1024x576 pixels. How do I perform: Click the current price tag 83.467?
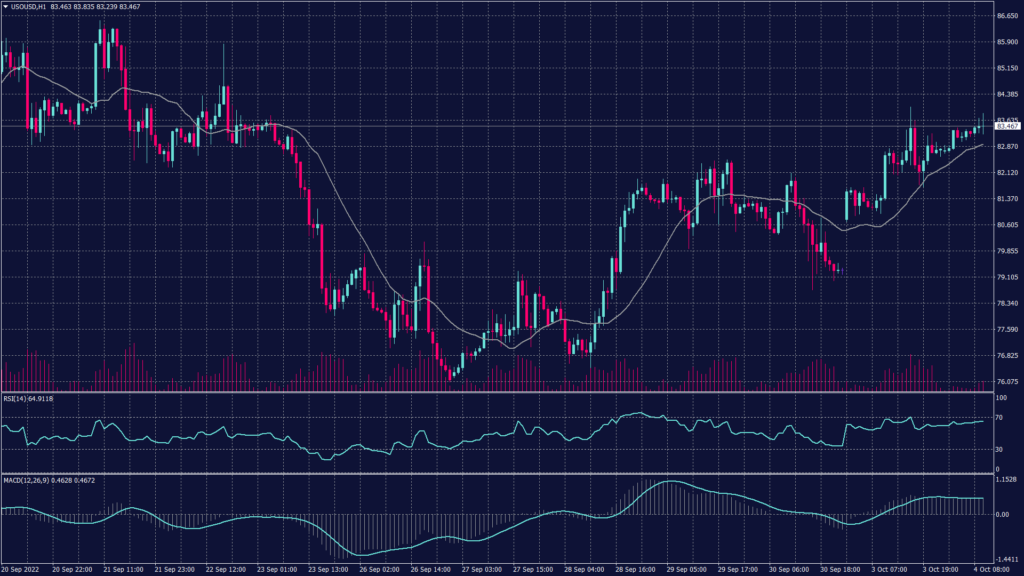click(x=1006, y=126)
